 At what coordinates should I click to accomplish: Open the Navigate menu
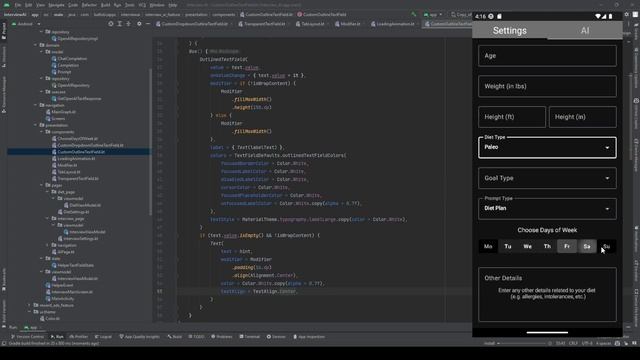[x=56, y=5]
